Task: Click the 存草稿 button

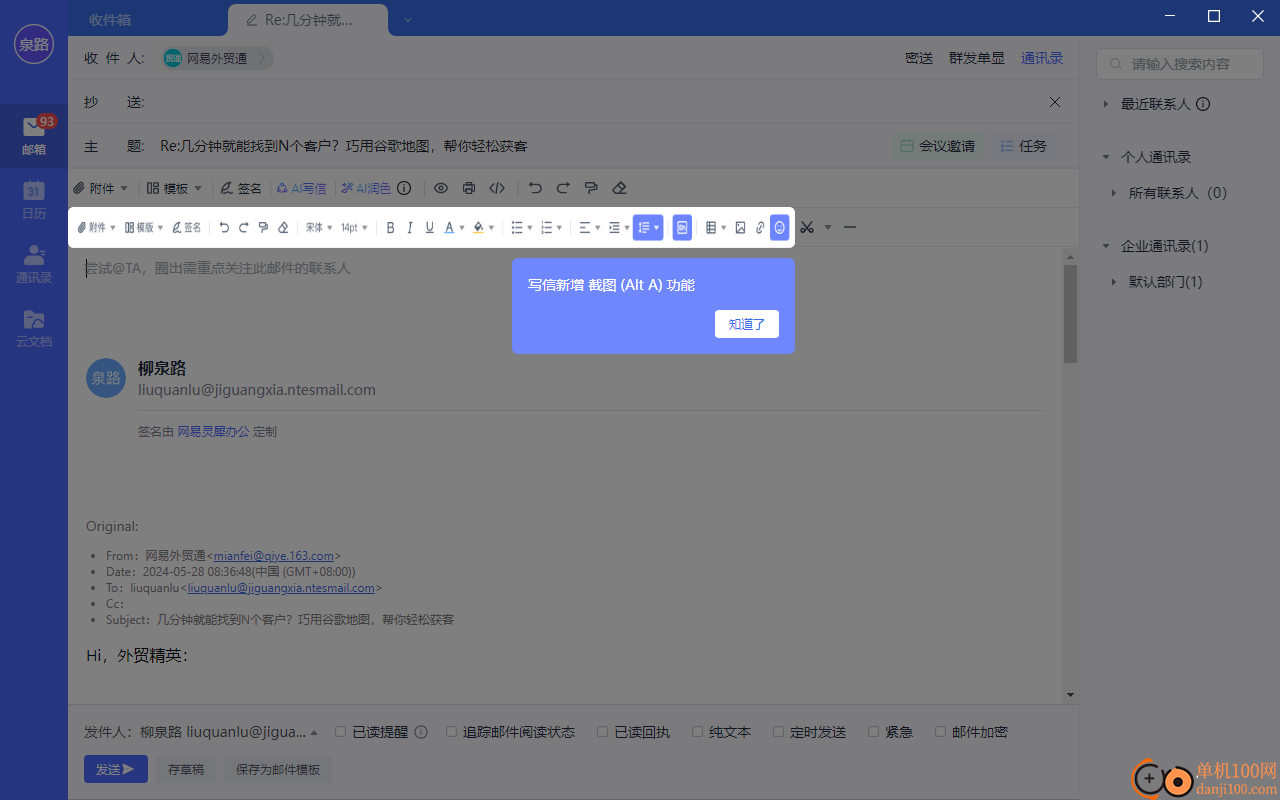Action: click(186, 769)
